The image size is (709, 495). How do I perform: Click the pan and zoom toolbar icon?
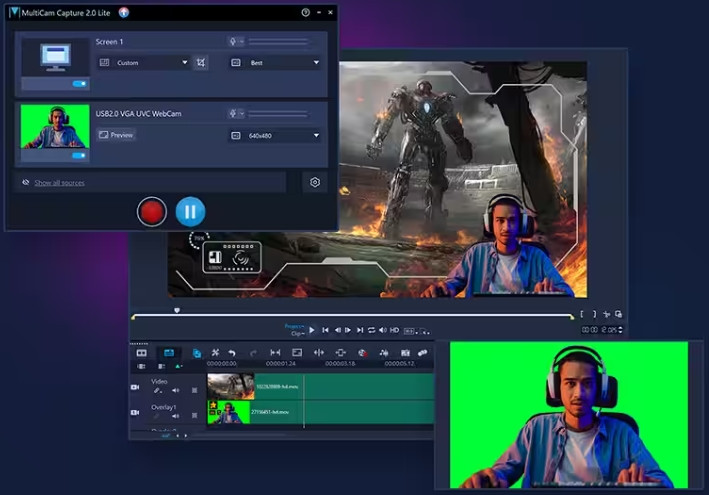[340, 353]
